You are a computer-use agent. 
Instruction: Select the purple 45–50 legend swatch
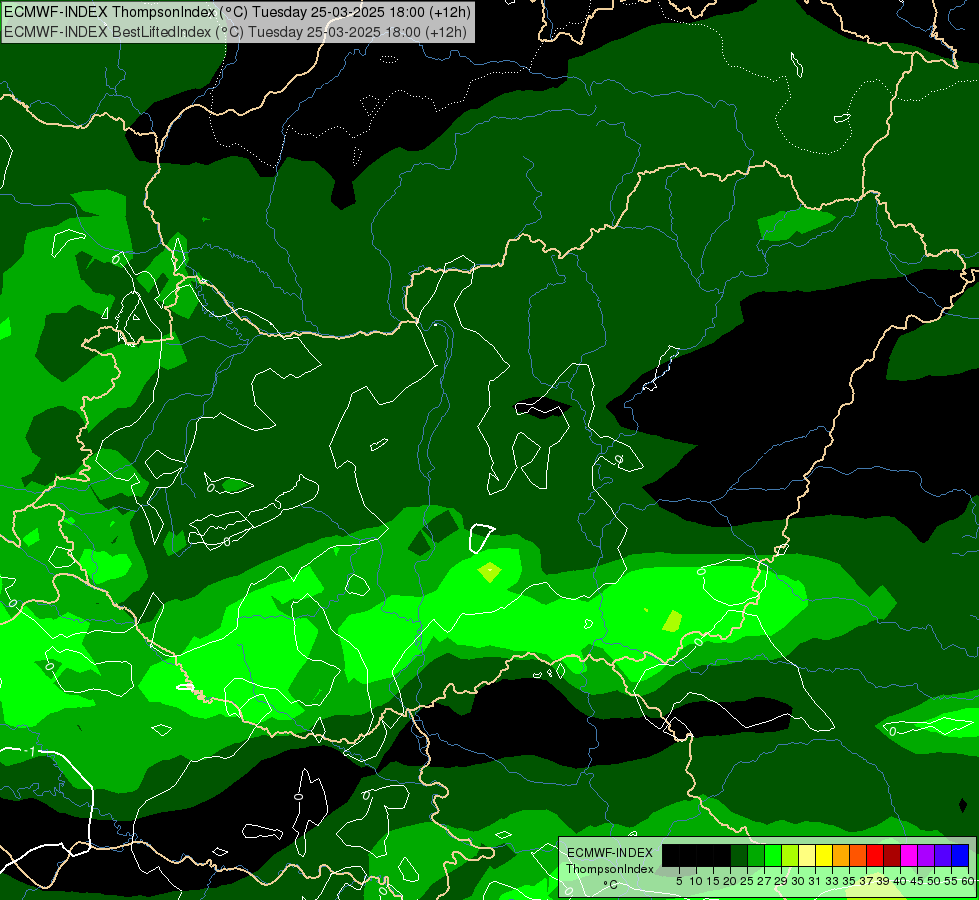coord(926,855)
